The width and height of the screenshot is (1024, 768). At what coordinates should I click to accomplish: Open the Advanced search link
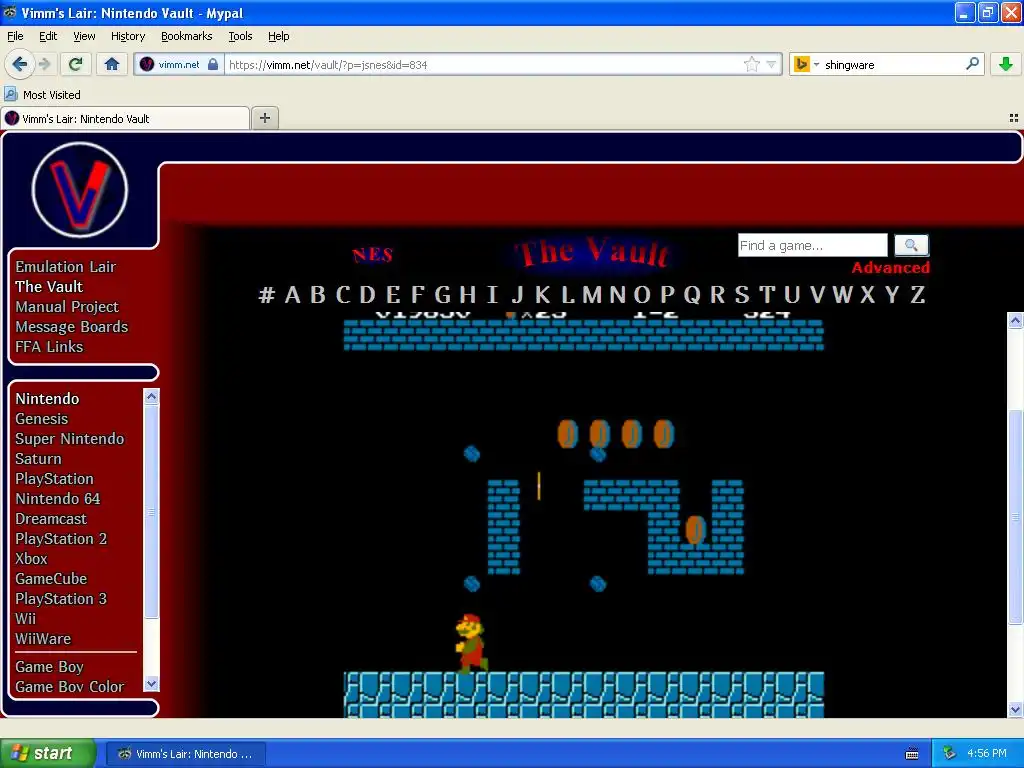tap(890, 268)
